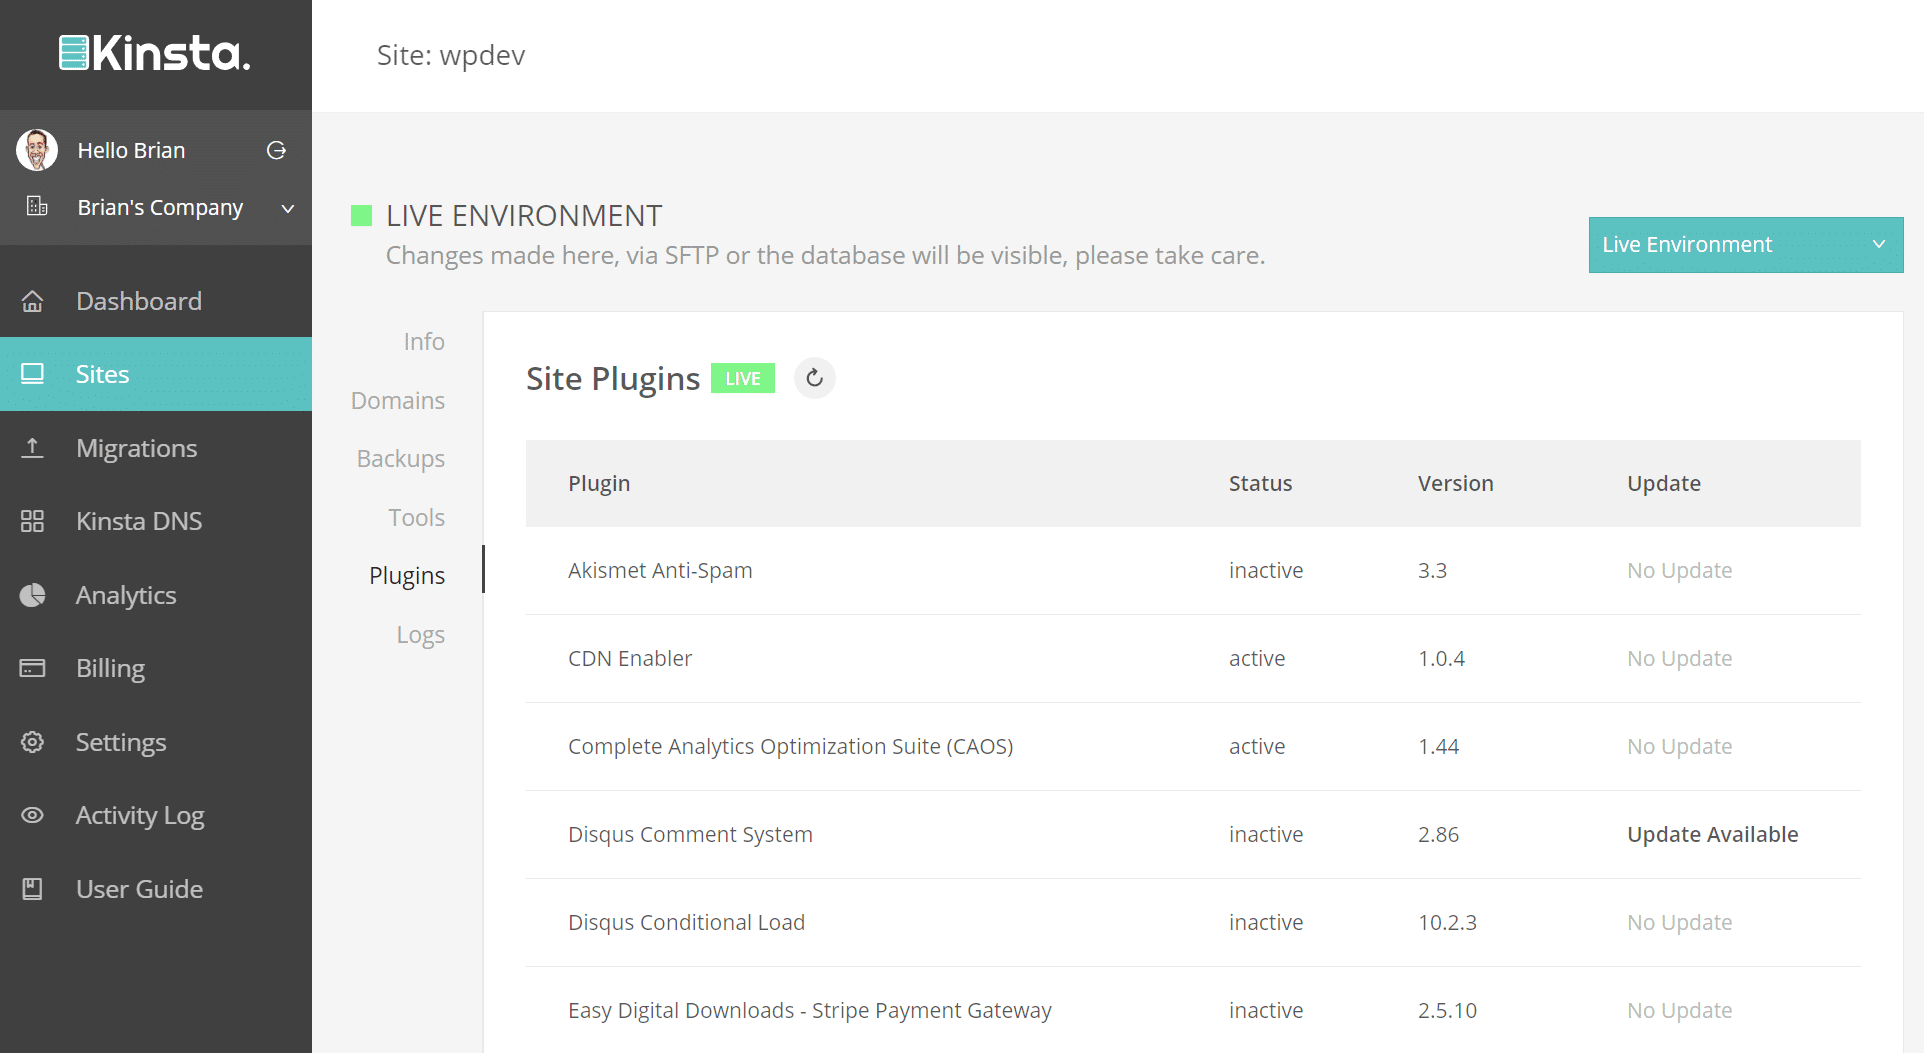Click Disqus Conditional Load version 10.2.3
The height and width of the screenshot is (1053, 1924).
1447,922
